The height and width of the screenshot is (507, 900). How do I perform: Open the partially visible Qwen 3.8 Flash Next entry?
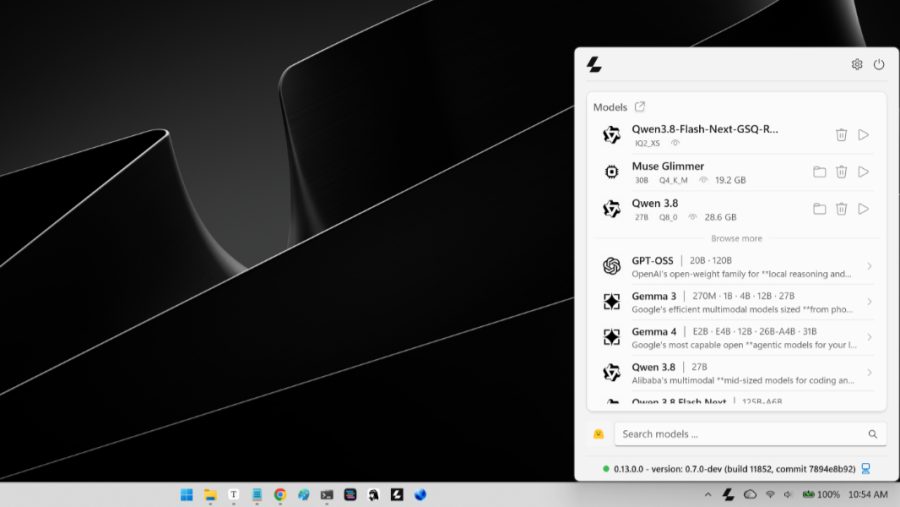736,401
